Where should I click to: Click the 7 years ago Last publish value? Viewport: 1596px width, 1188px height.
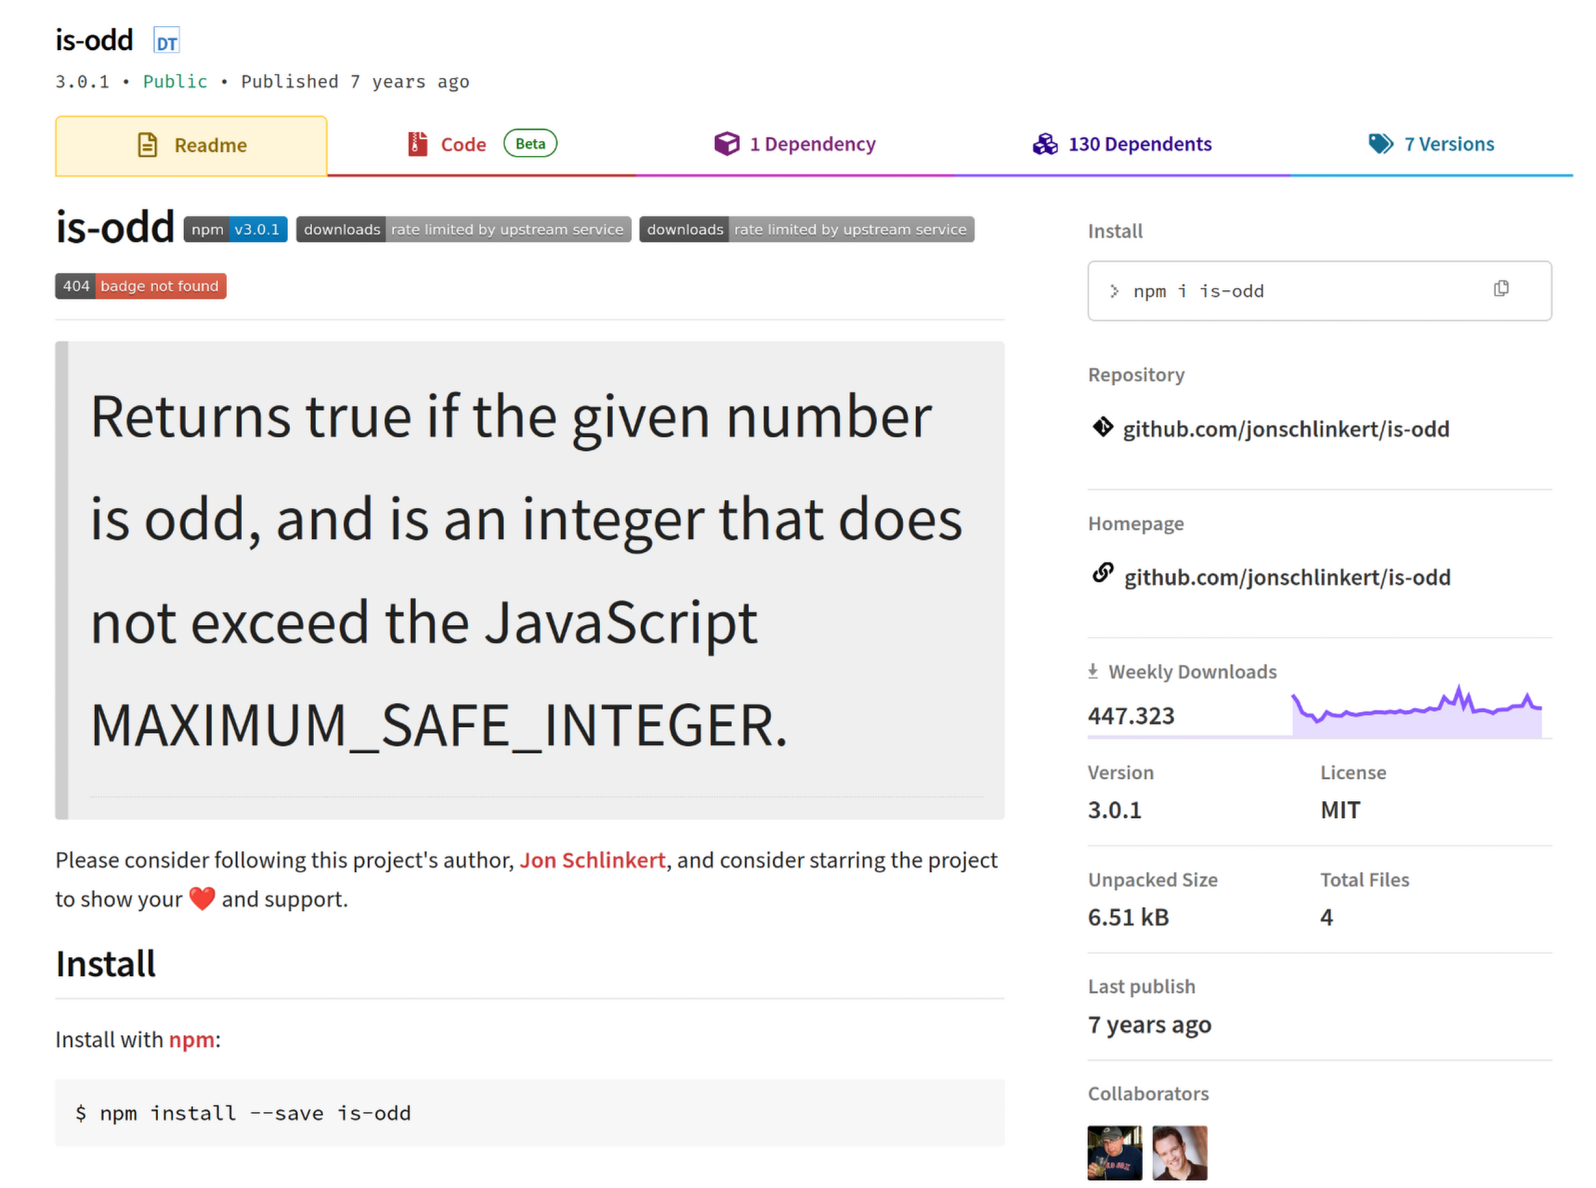click(x=1149, y=1025)
